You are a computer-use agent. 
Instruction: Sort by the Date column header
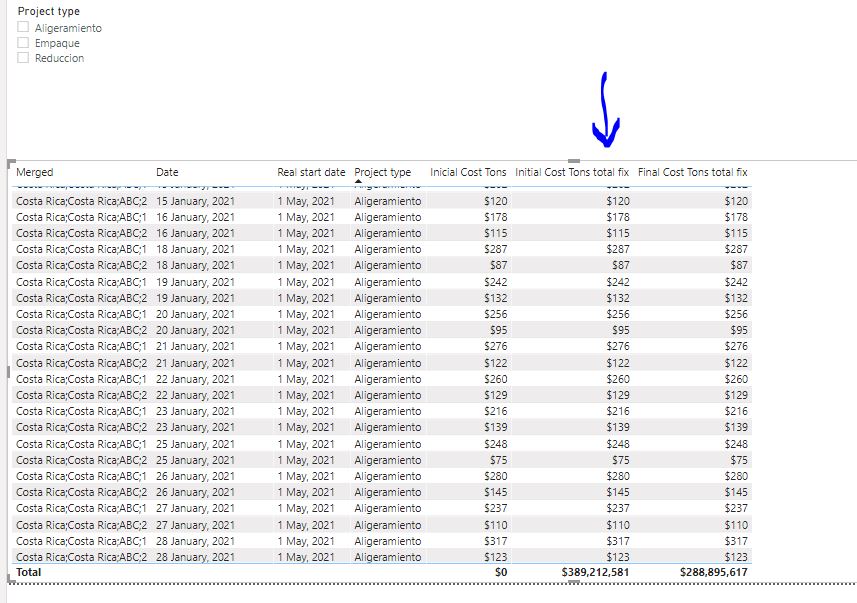click(x=167, y=172)
